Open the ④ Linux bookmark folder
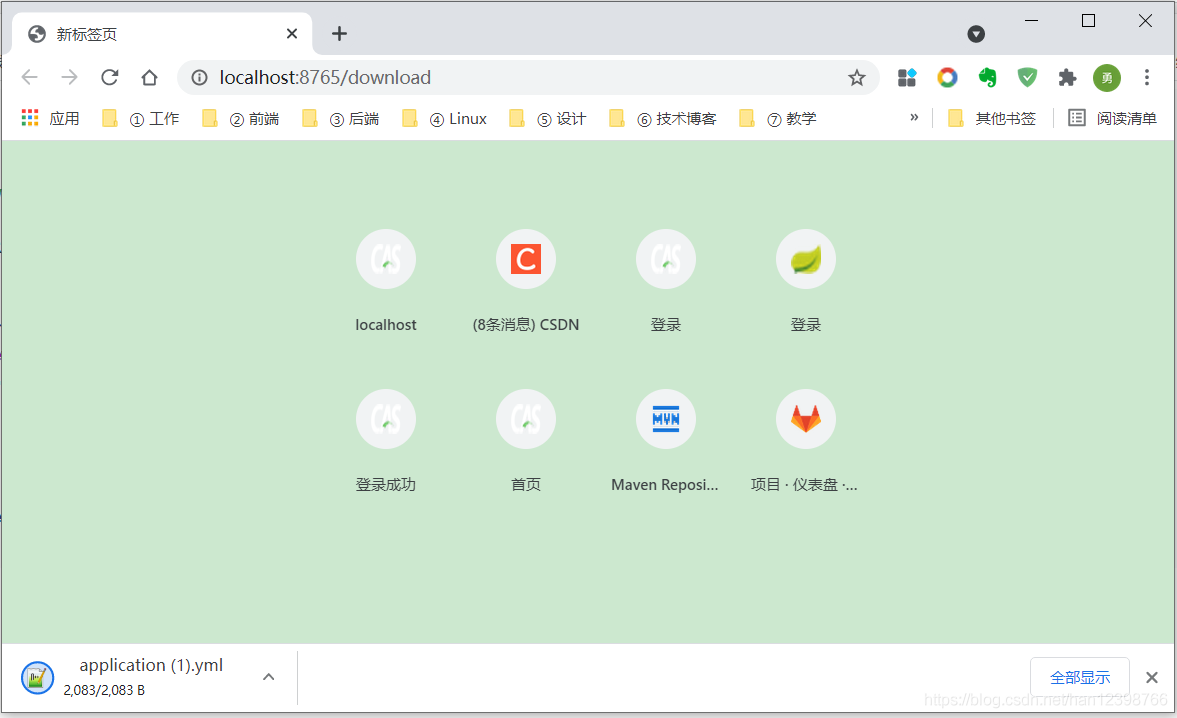Screen dimensions: 1177x718 tap(444, 119)
